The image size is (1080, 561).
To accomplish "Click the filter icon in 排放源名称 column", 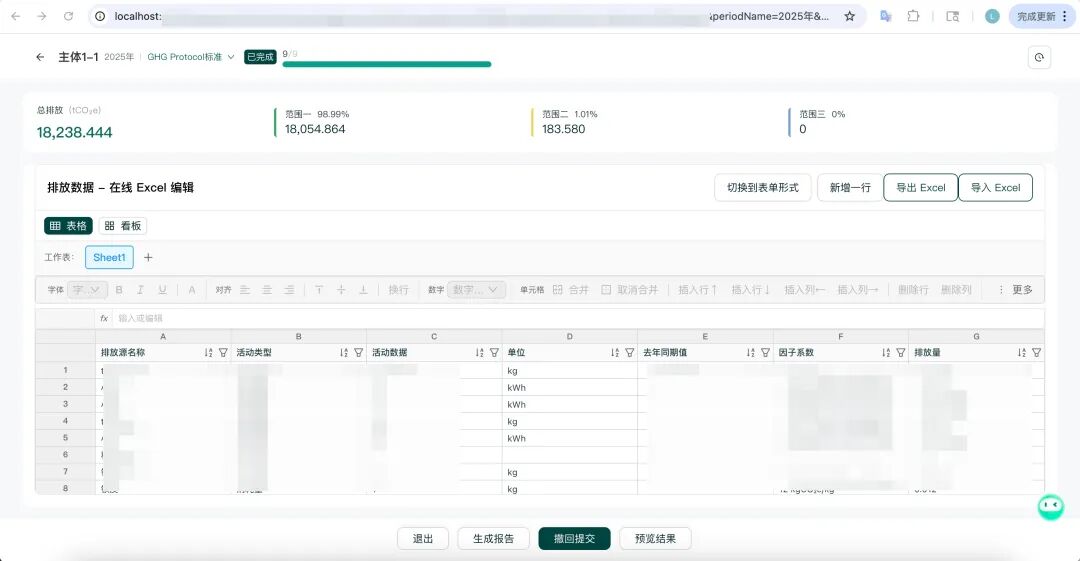I will [x=223, y=353].
